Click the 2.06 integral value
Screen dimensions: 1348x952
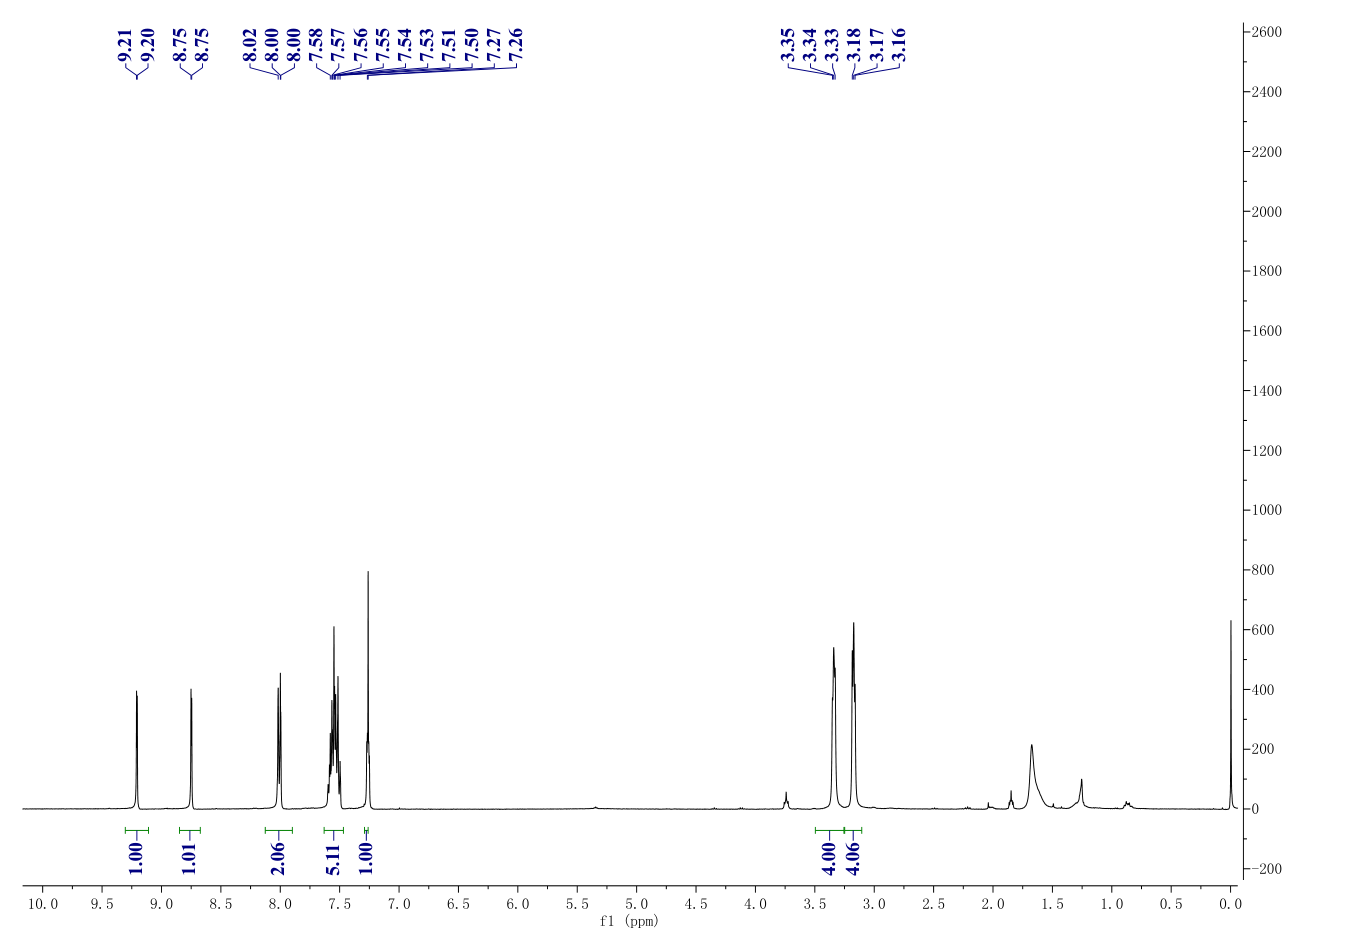click(x=278, y=858)
